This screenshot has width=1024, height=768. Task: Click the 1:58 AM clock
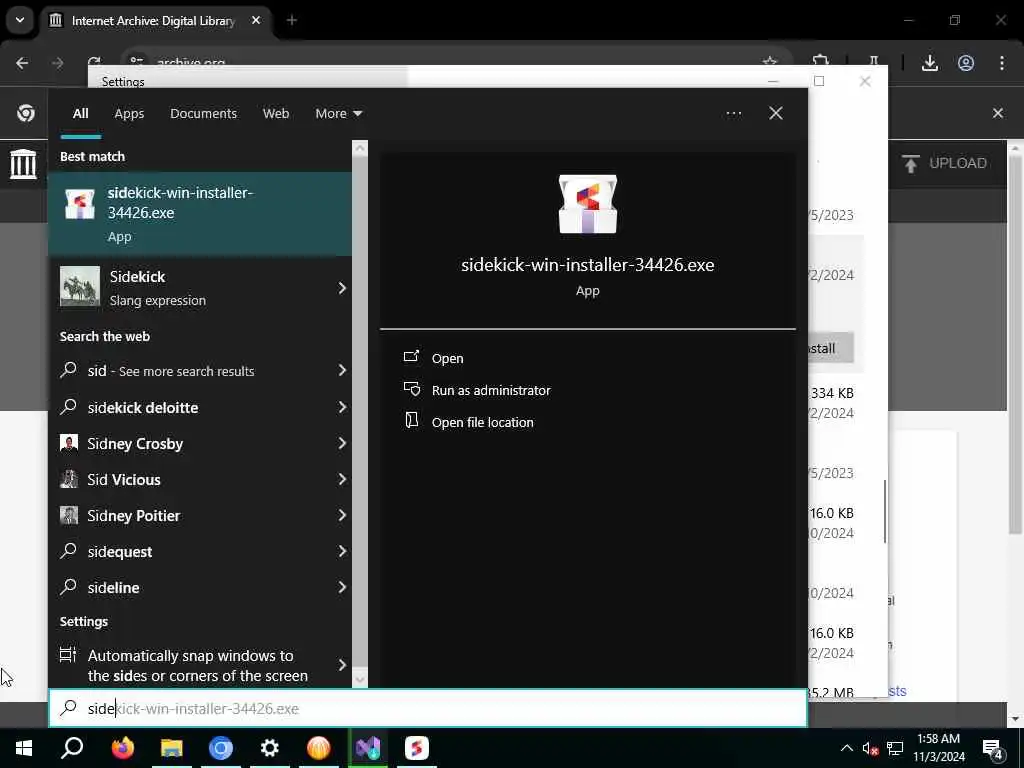[x=938, y=739]
